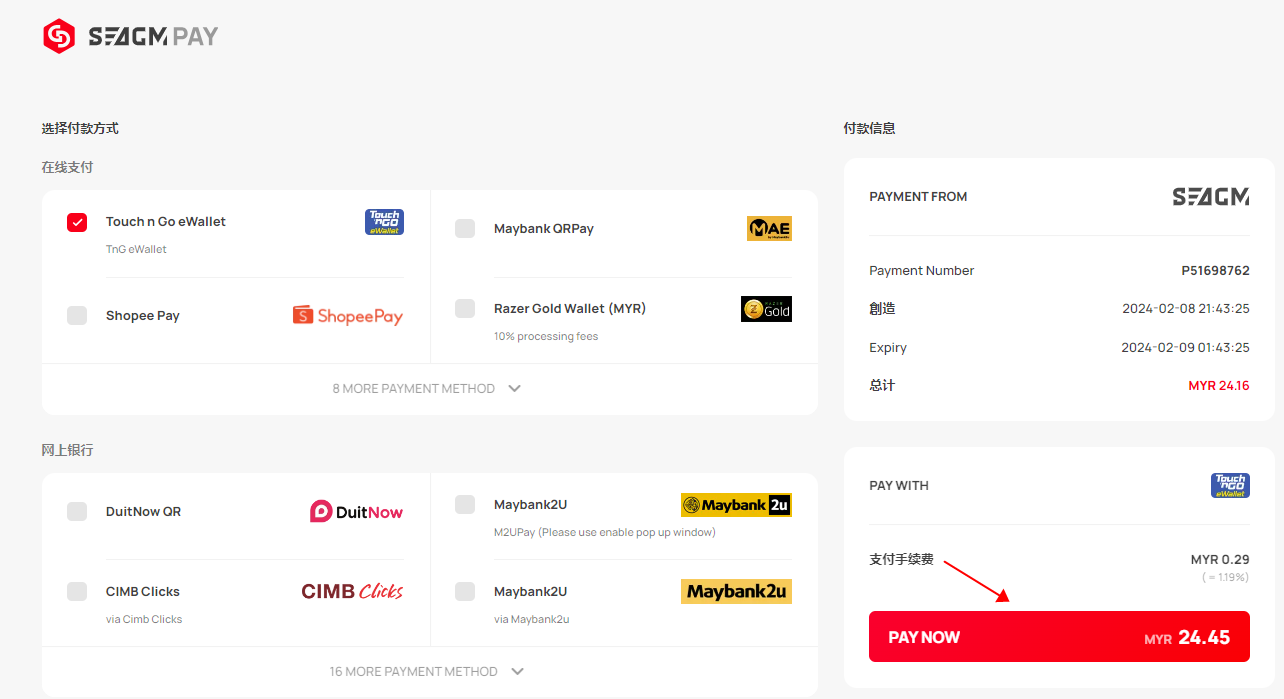Select the Maybank QRPay checkbox

[x=465, y=229]
